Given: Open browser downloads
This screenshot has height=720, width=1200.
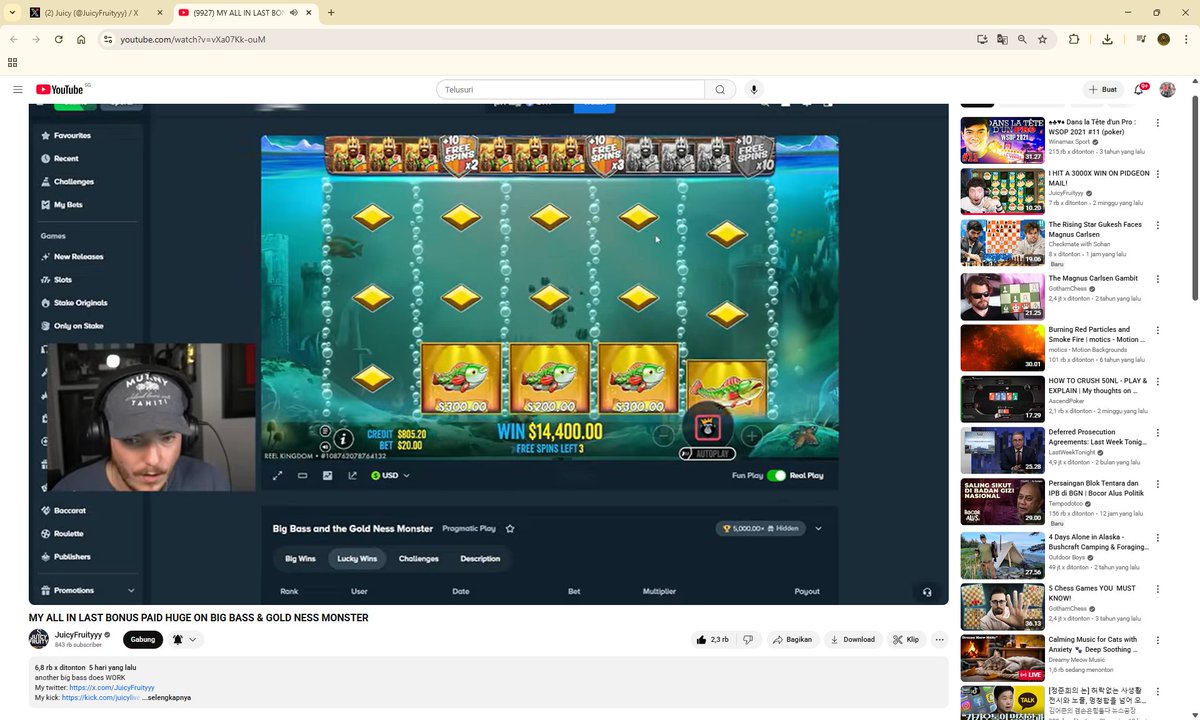Looking at the screenshot, I should click(x=1107, y=39).
